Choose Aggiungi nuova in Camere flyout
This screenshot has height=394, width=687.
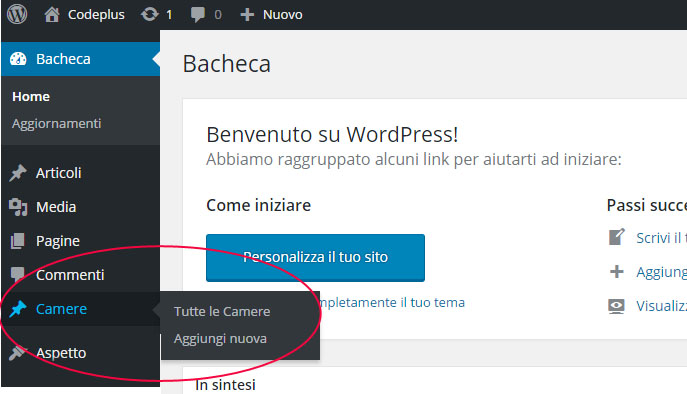[220, 339]
